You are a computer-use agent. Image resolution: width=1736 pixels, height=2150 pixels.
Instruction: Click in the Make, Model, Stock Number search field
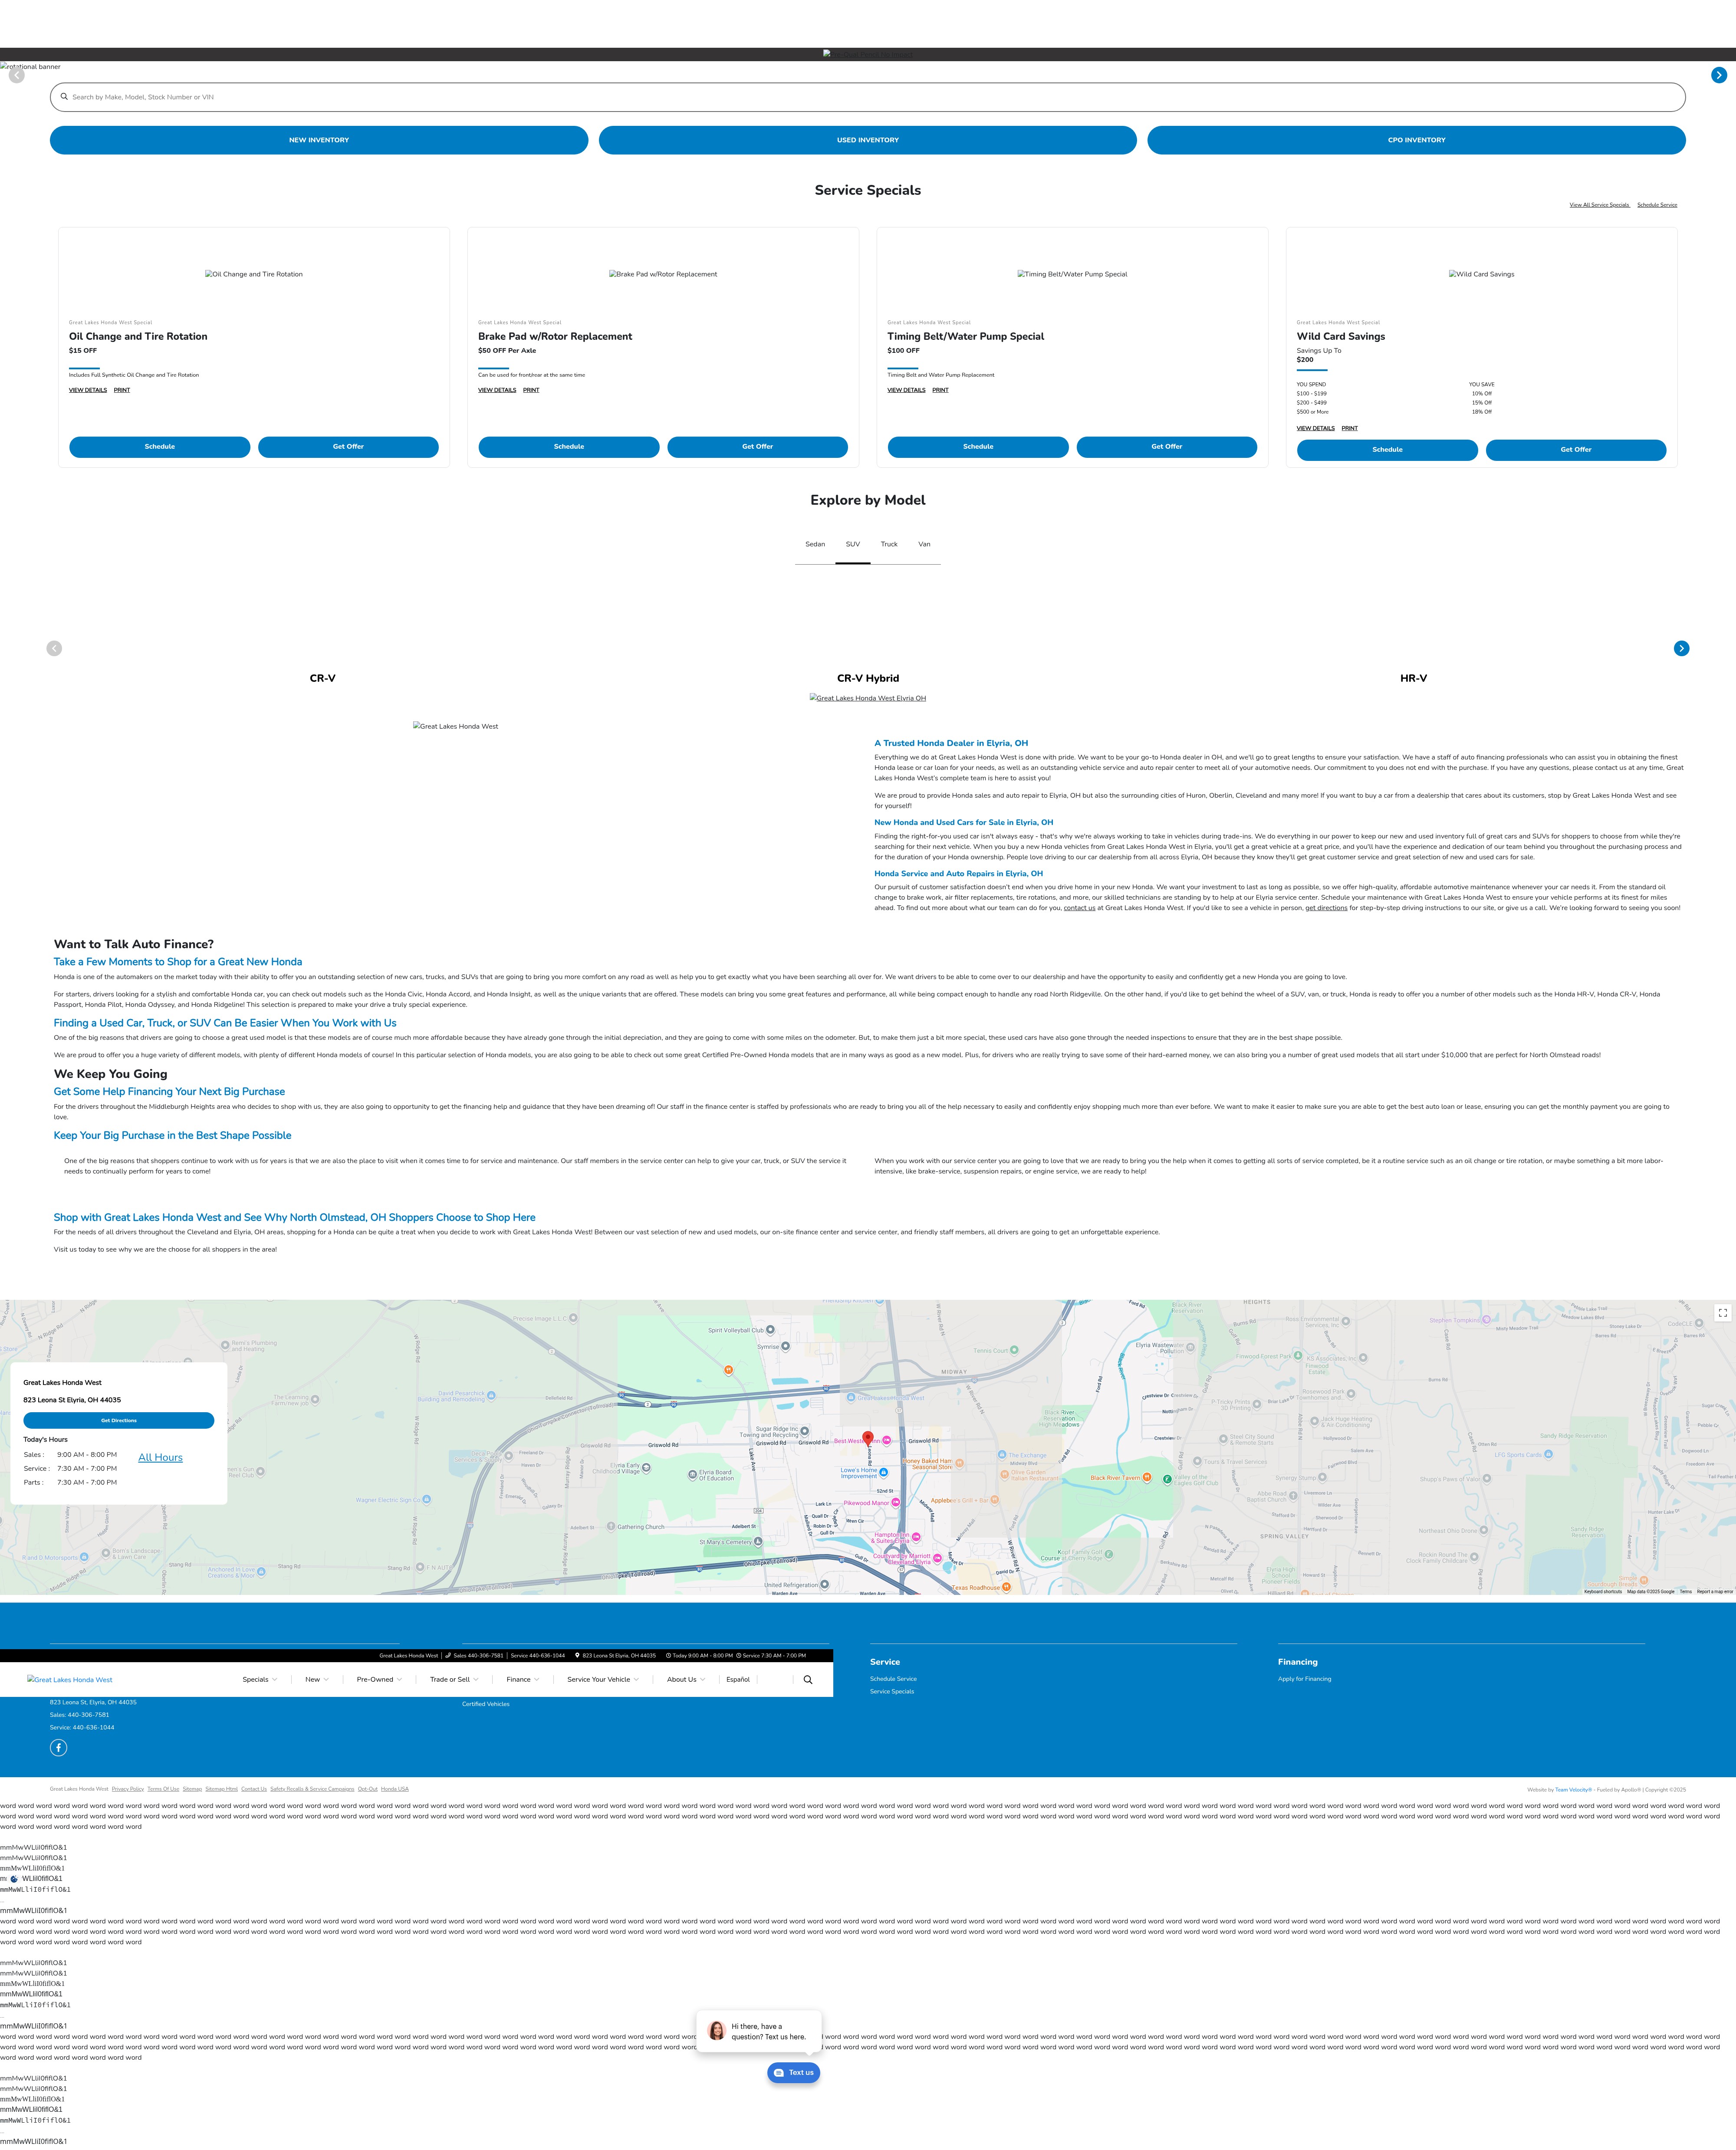[x=868, y=97]
